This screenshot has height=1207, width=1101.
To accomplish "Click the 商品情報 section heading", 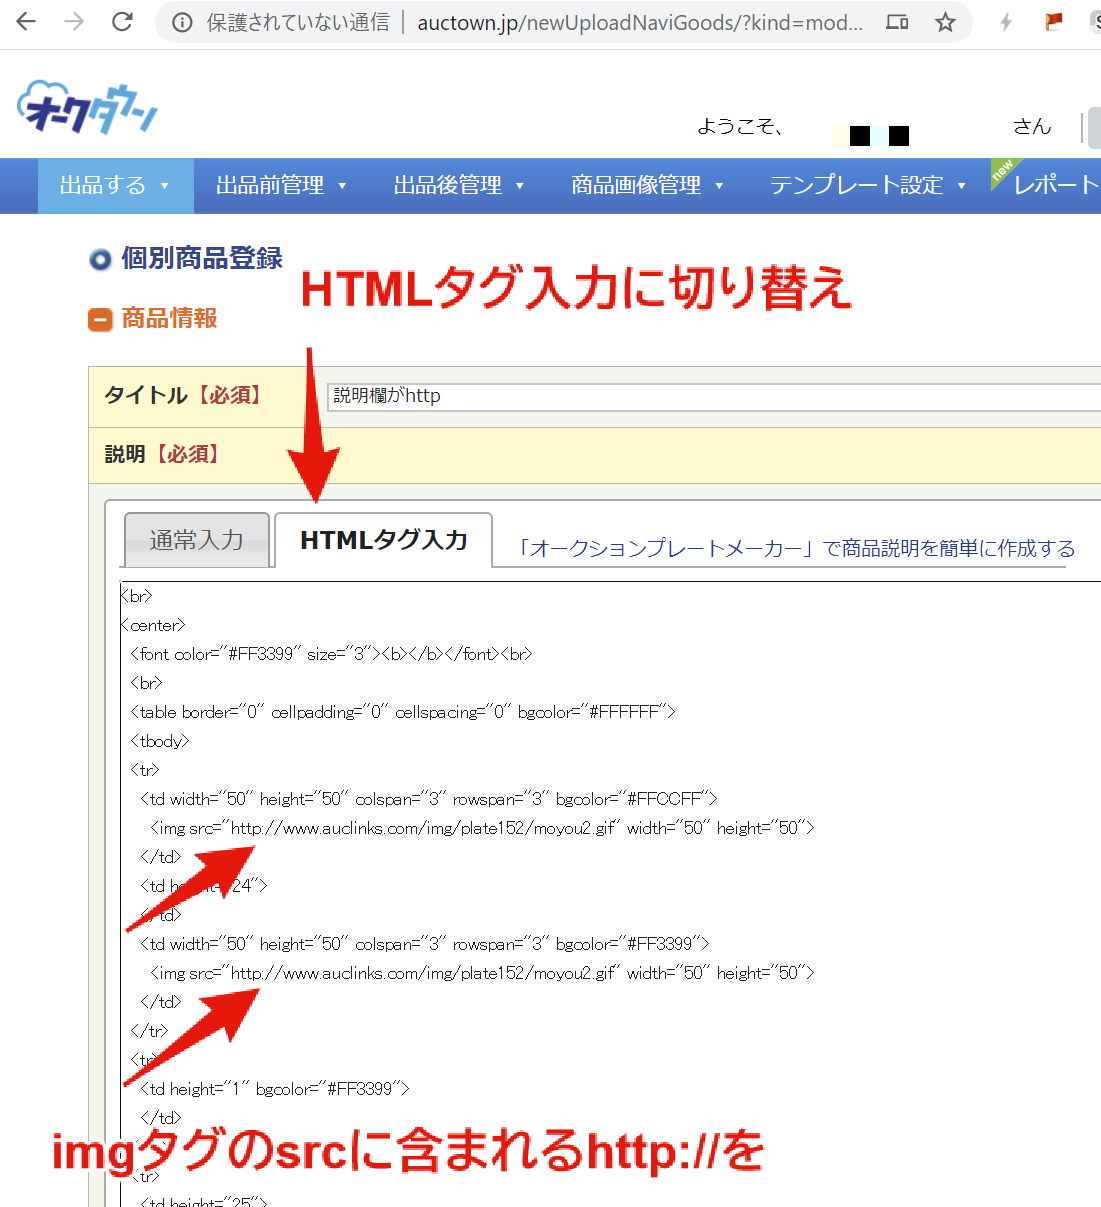I will 169,318.
